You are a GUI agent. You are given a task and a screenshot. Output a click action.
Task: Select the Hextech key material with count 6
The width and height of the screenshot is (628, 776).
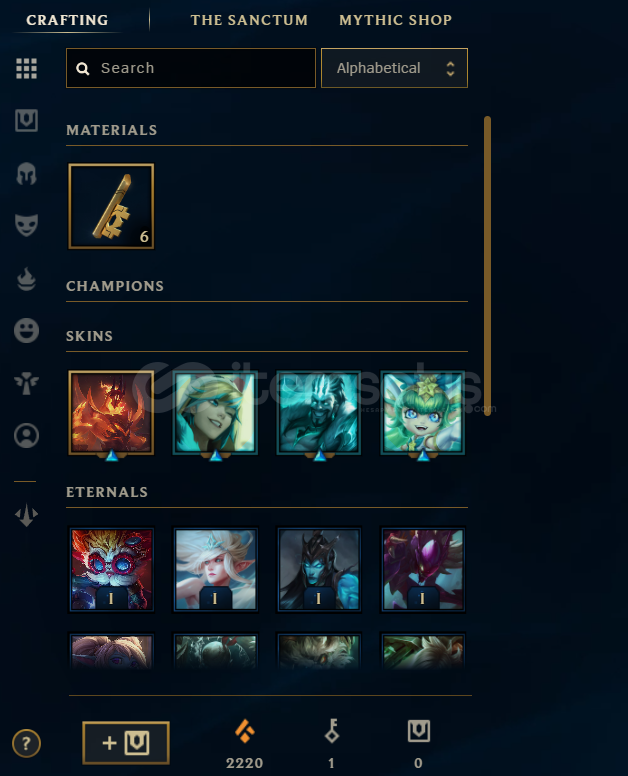[x=111, y=206]
